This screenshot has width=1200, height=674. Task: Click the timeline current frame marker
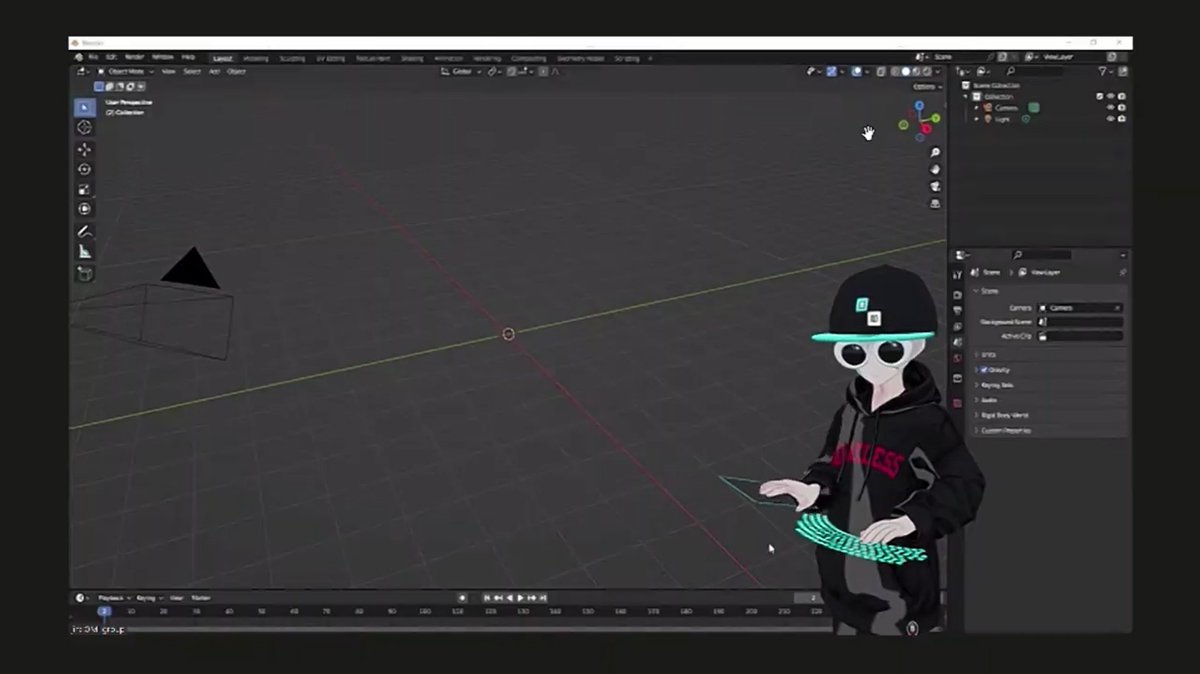click(x=104, y=611)
